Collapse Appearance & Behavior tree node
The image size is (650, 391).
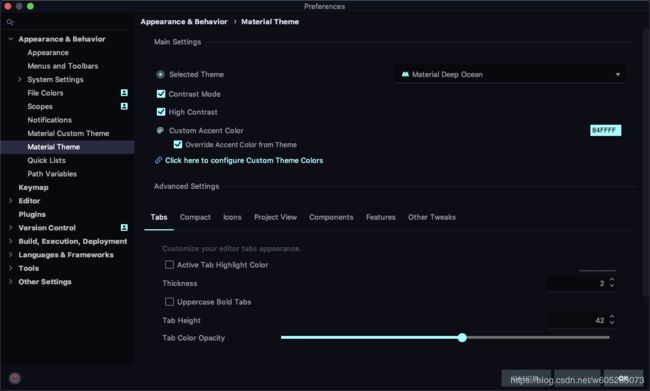tap(11, 39)
